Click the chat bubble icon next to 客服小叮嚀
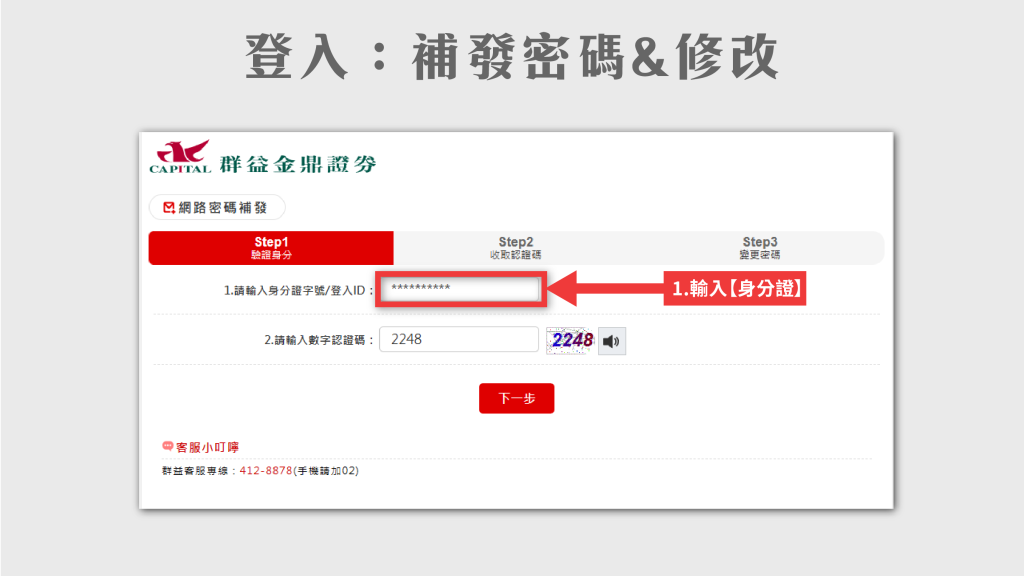 167,446
